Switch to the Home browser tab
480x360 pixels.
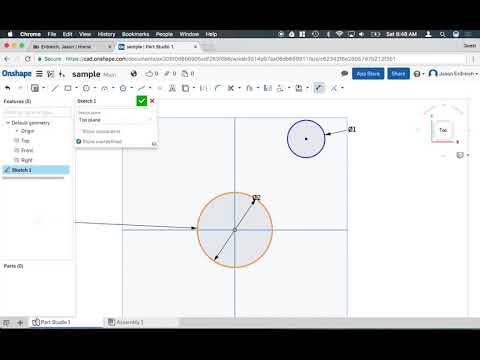click(72, 47)
